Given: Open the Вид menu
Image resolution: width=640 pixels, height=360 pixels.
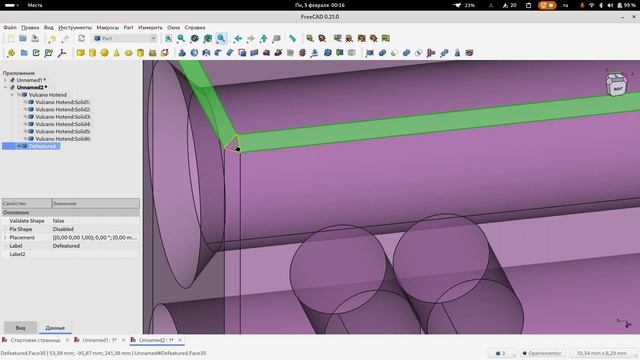Looking at the screenshot, I should (49, 27).
